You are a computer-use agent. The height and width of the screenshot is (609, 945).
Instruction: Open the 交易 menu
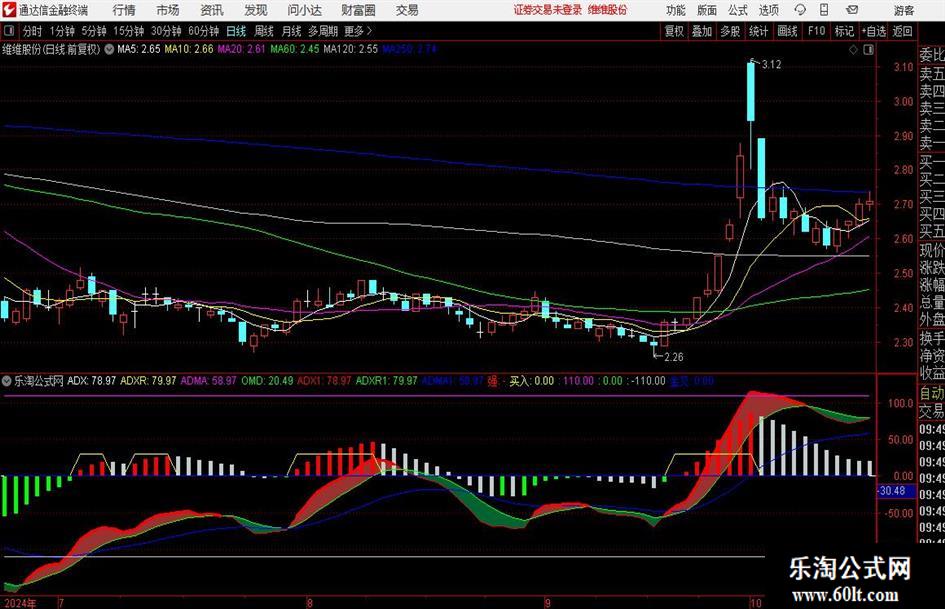coord(407,10)
